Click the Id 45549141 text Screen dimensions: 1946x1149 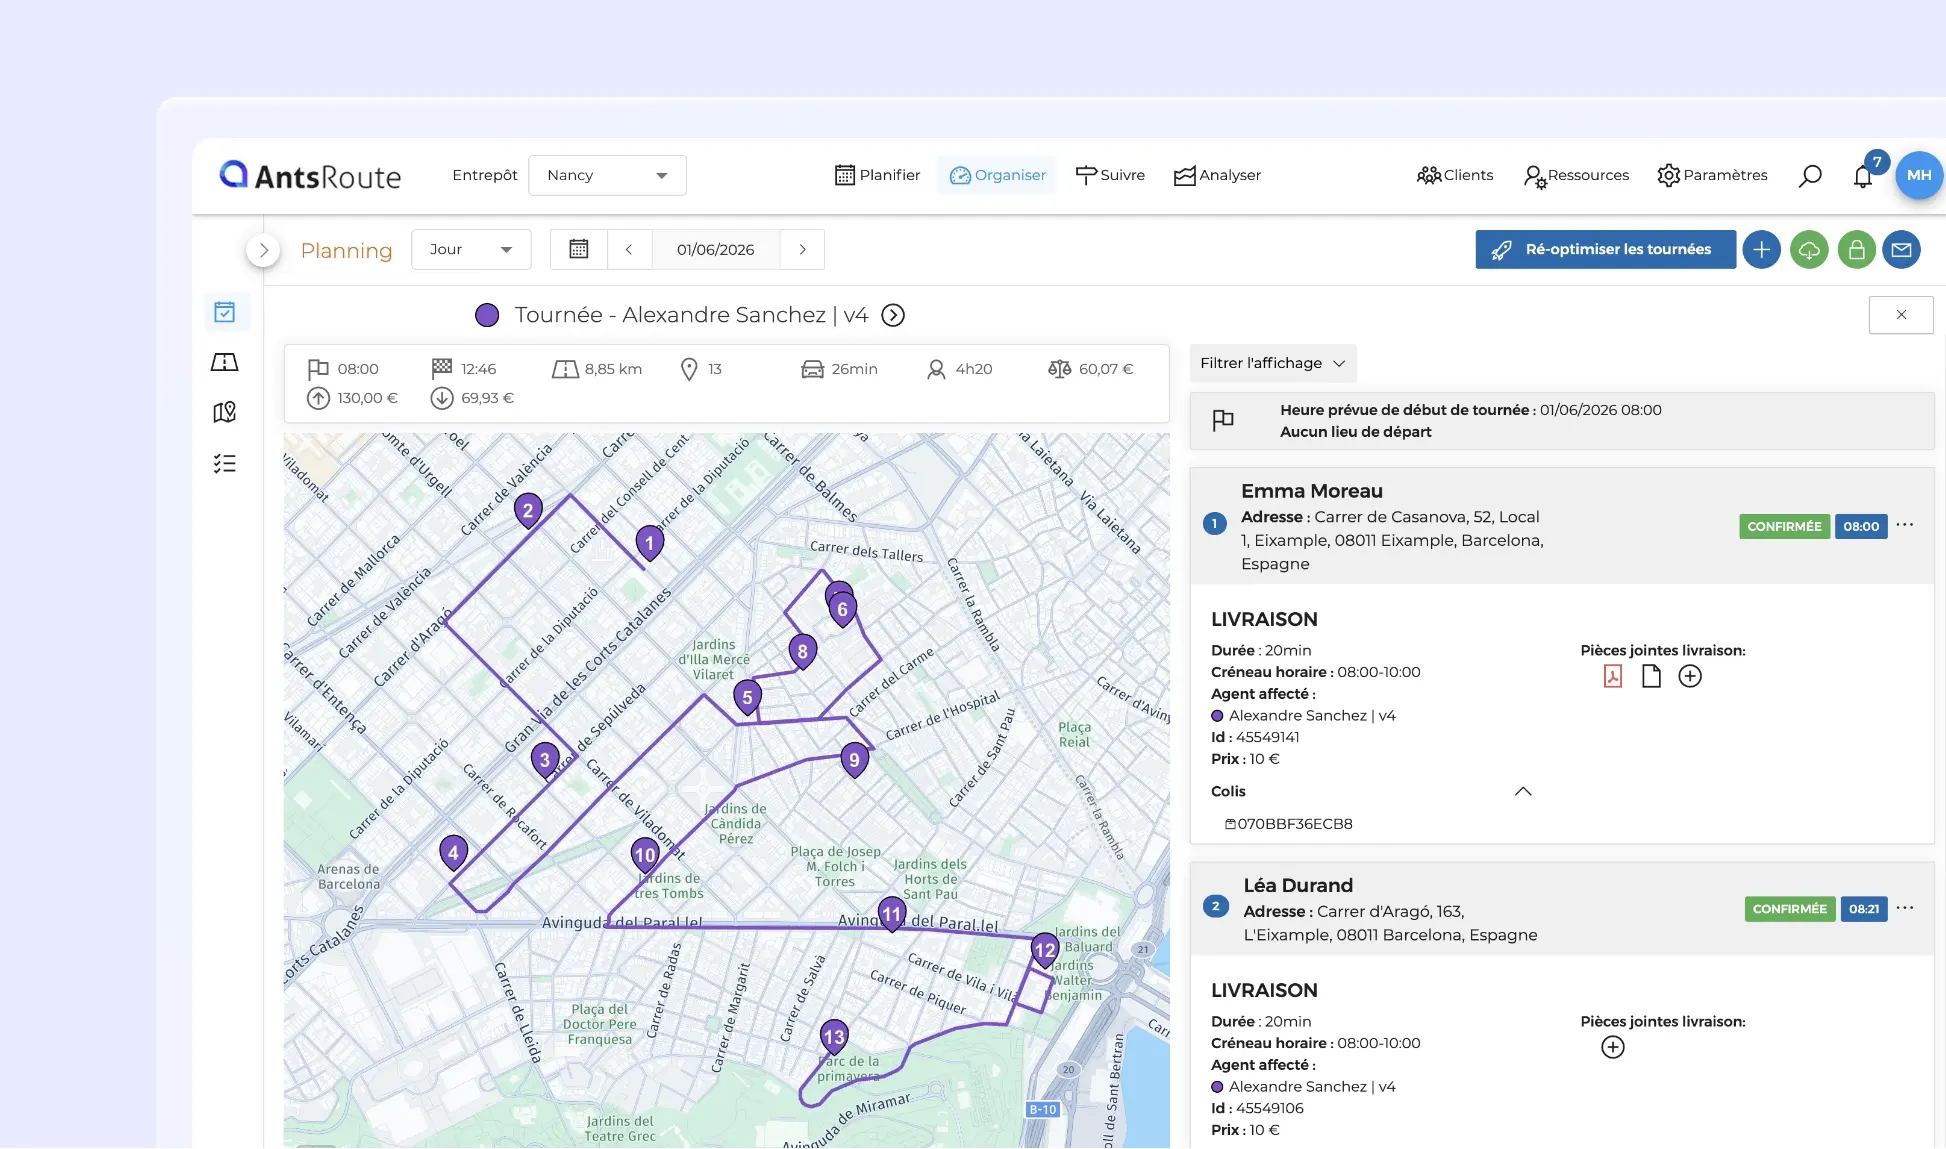coord(1255,737)
